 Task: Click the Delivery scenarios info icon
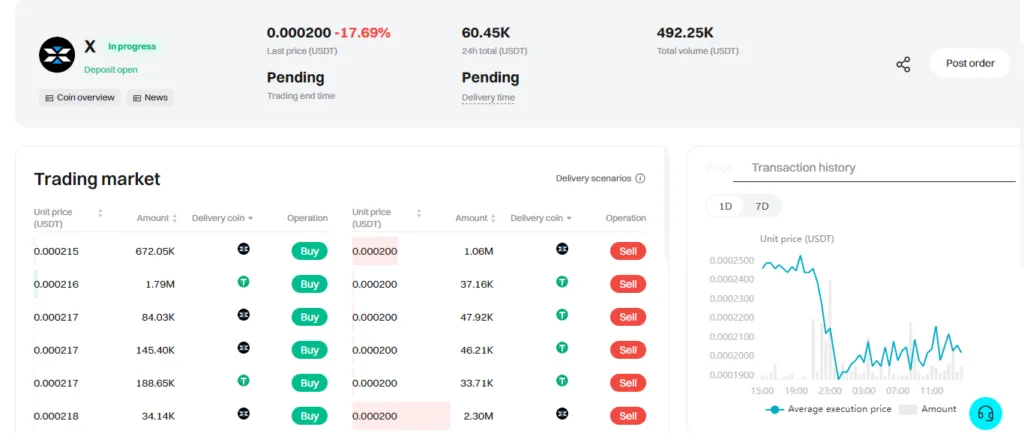(x=640, y=178)
